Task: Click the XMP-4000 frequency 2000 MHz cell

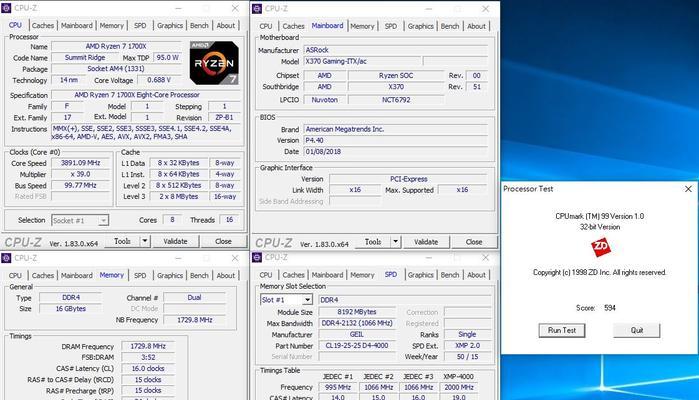Action: click(x=459, y=387)
